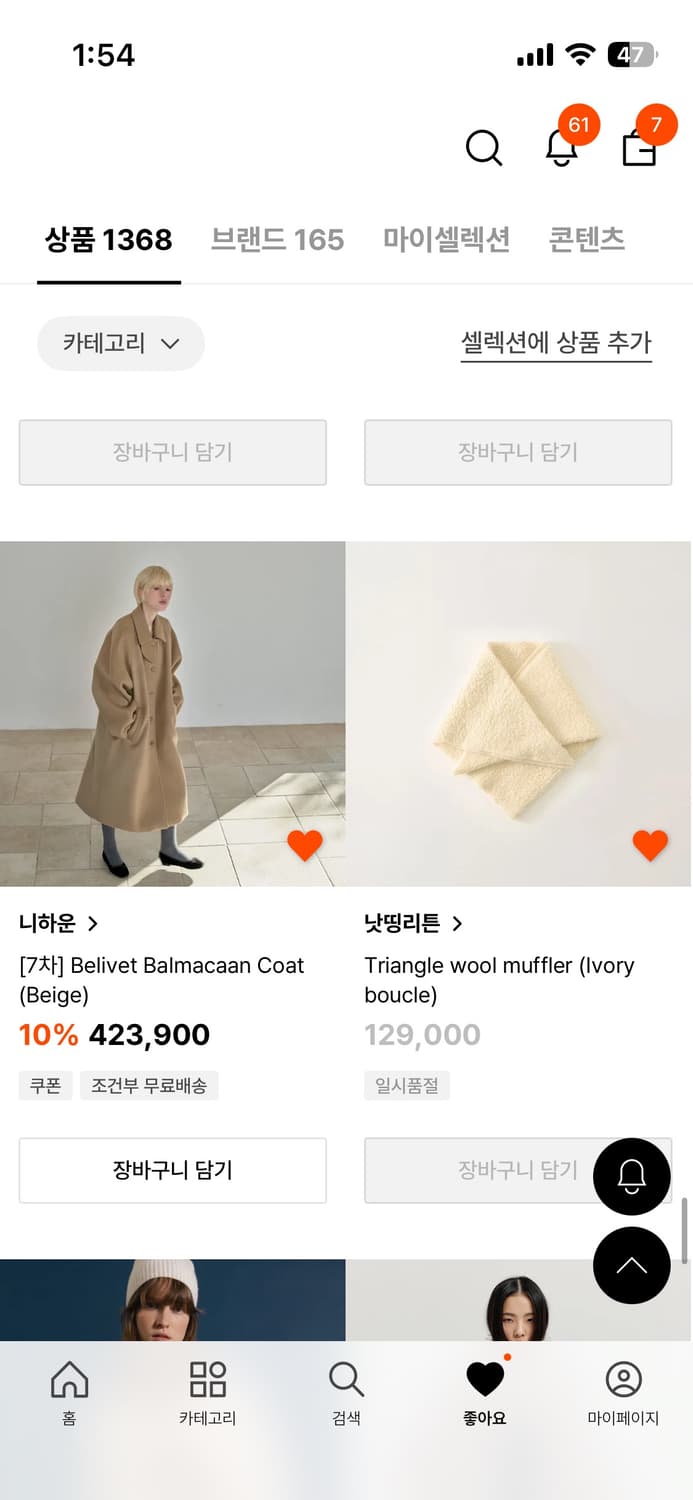Image resolution: width=693 pixels, height=1500 pixels.
Task: Open the search icon at the top
Action: pos(484,148)
